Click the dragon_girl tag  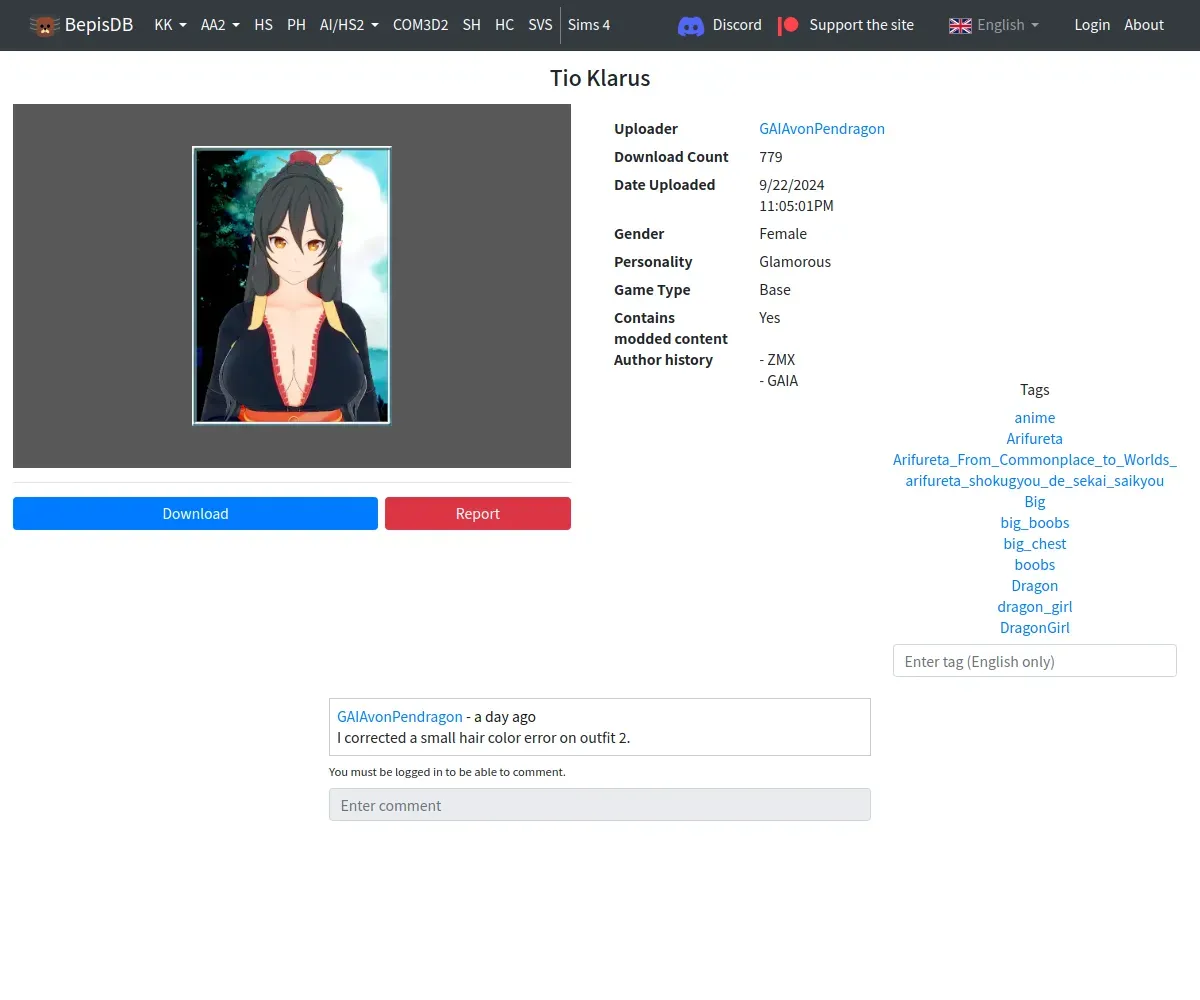pyautogui.click(x=1035, y=606)
